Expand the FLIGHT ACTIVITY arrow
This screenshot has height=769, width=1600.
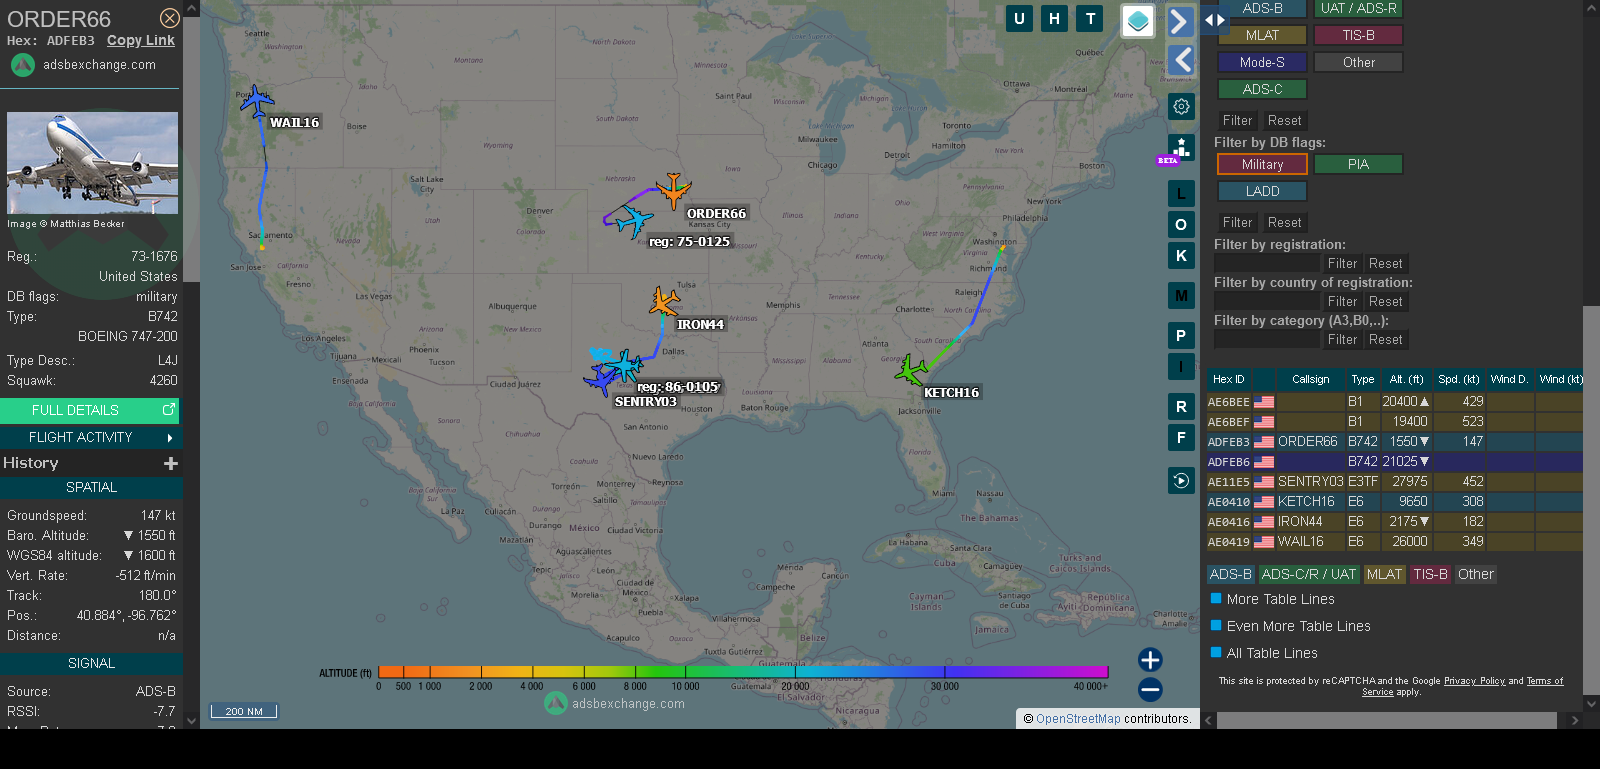170,438
